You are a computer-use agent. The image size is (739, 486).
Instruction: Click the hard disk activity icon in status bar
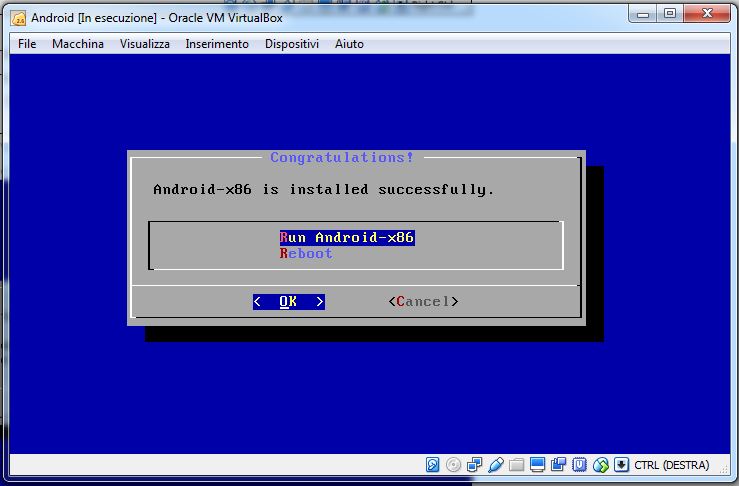pyautogui.click(x=433, y=465)
